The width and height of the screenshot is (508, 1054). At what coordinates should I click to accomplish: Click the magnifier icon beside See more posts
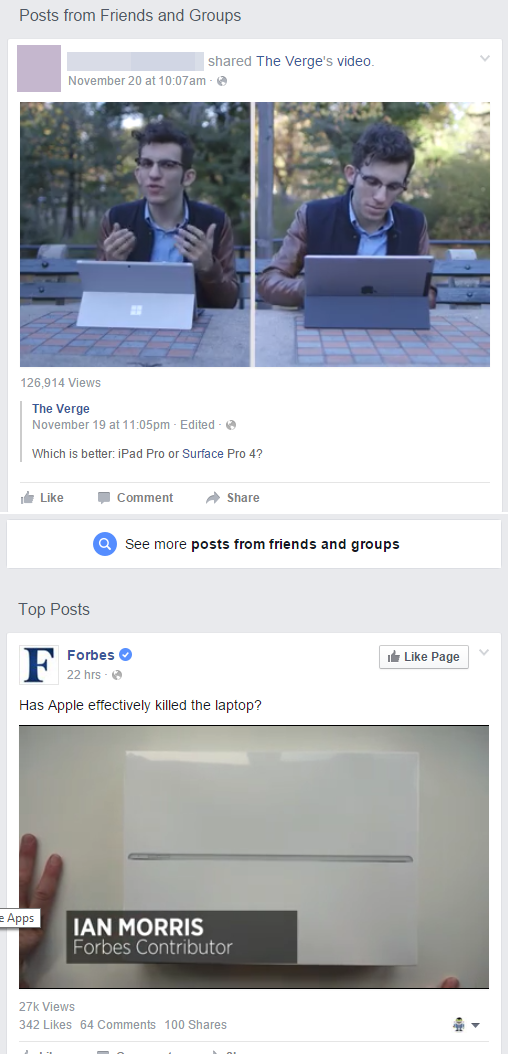[105, 544]
